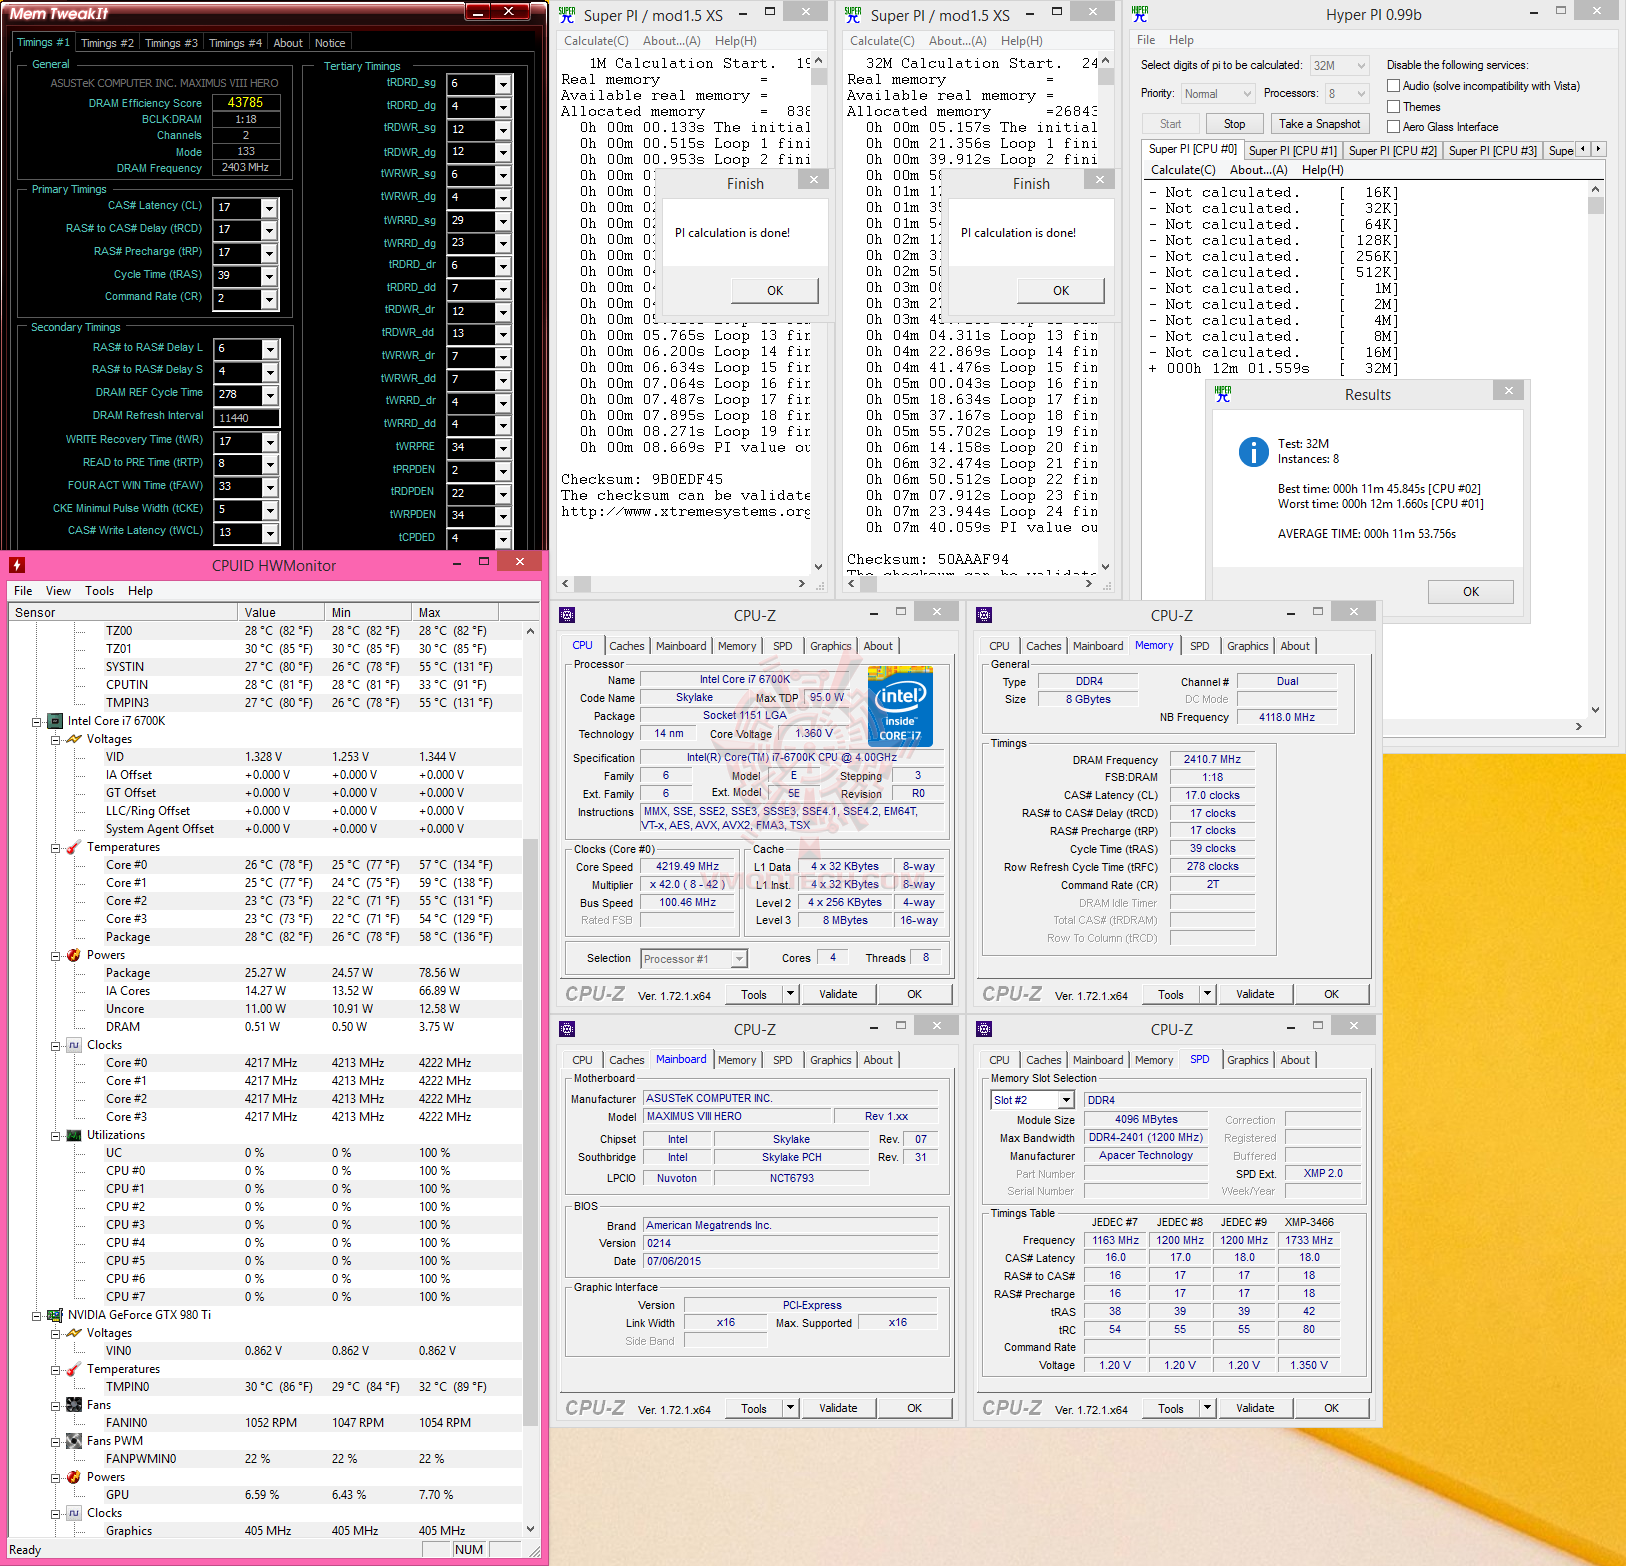Switch to Timings #4 tab in Mem TweakIt
The image size is (1626, 1566).
coord(235,43)
